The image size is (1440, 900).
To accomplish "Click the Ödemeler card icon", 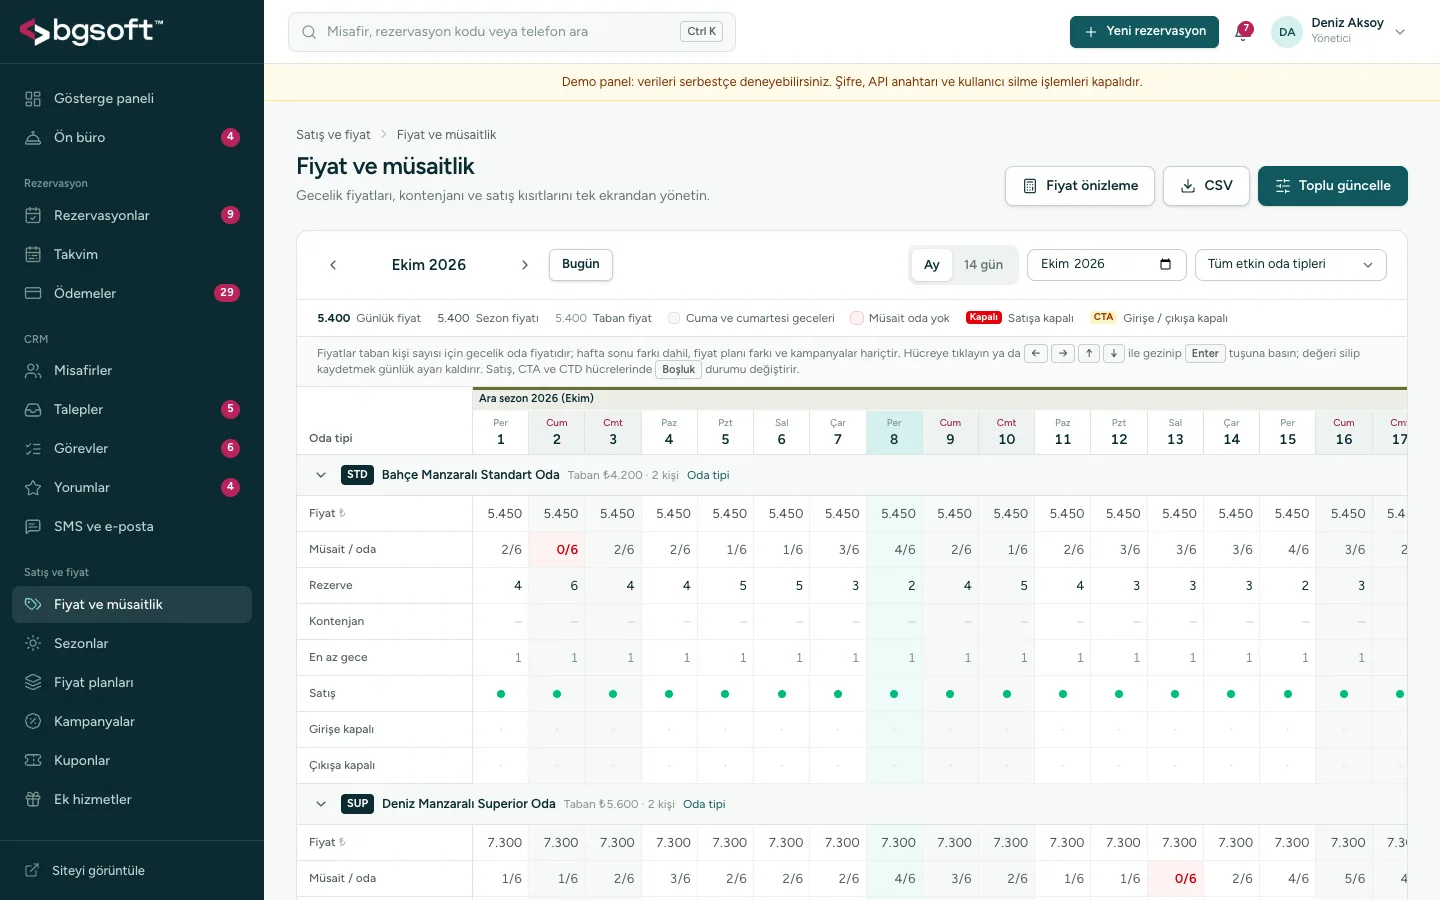I will (33, 294).
